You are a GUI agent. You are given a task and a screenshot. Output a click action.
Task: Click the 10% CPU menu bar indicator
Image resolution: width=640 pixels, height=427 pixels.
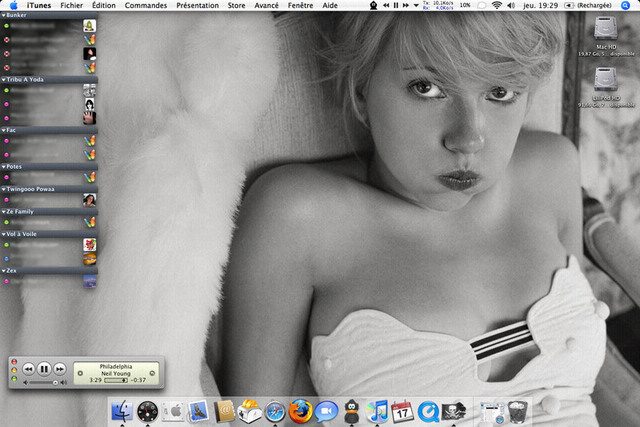[464, 5]
